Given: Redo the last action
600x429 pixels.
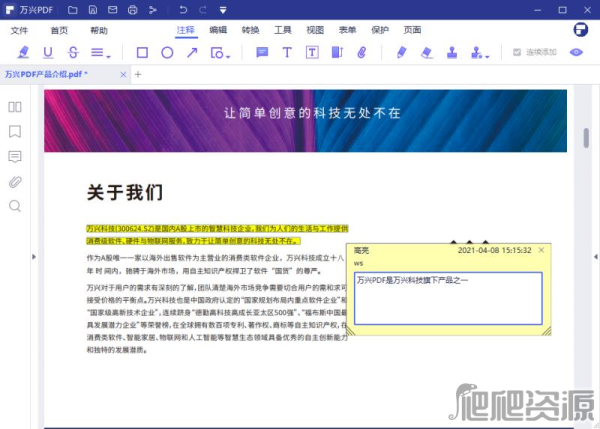Looking at the screenshot, I should [x=203, y=10].
